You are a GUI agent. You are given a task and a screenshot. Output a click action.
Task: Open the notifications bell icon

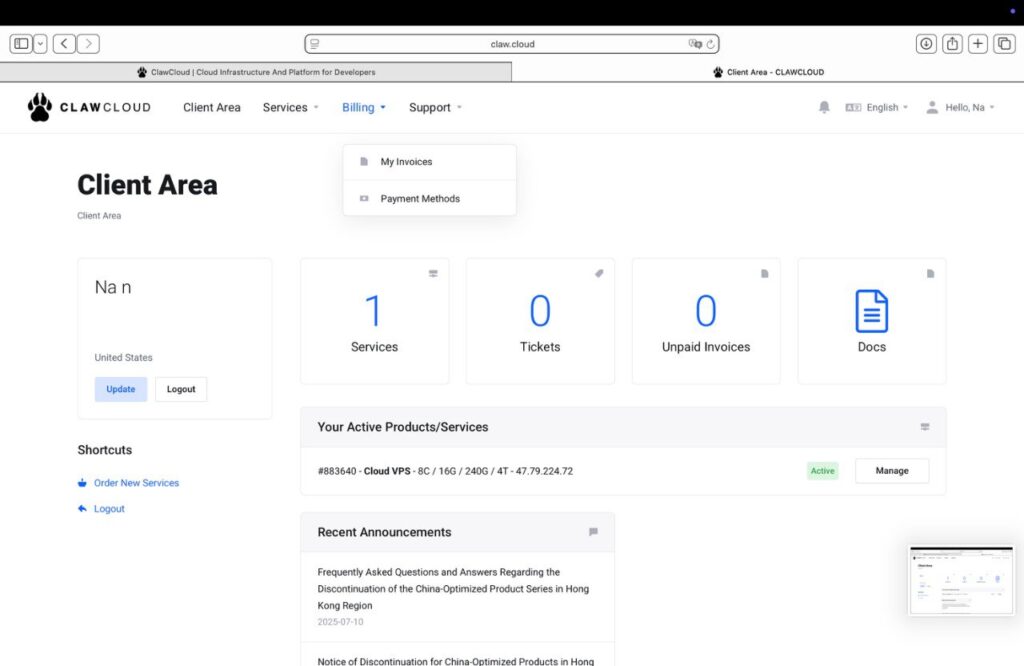coord(824,107)
